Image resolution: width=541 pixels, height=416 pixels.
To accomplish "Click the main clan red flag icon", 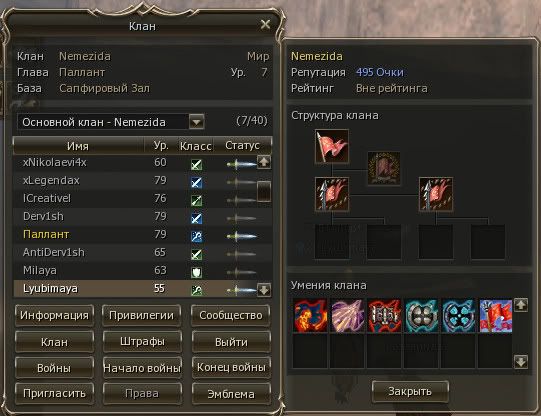I will 332,146.
